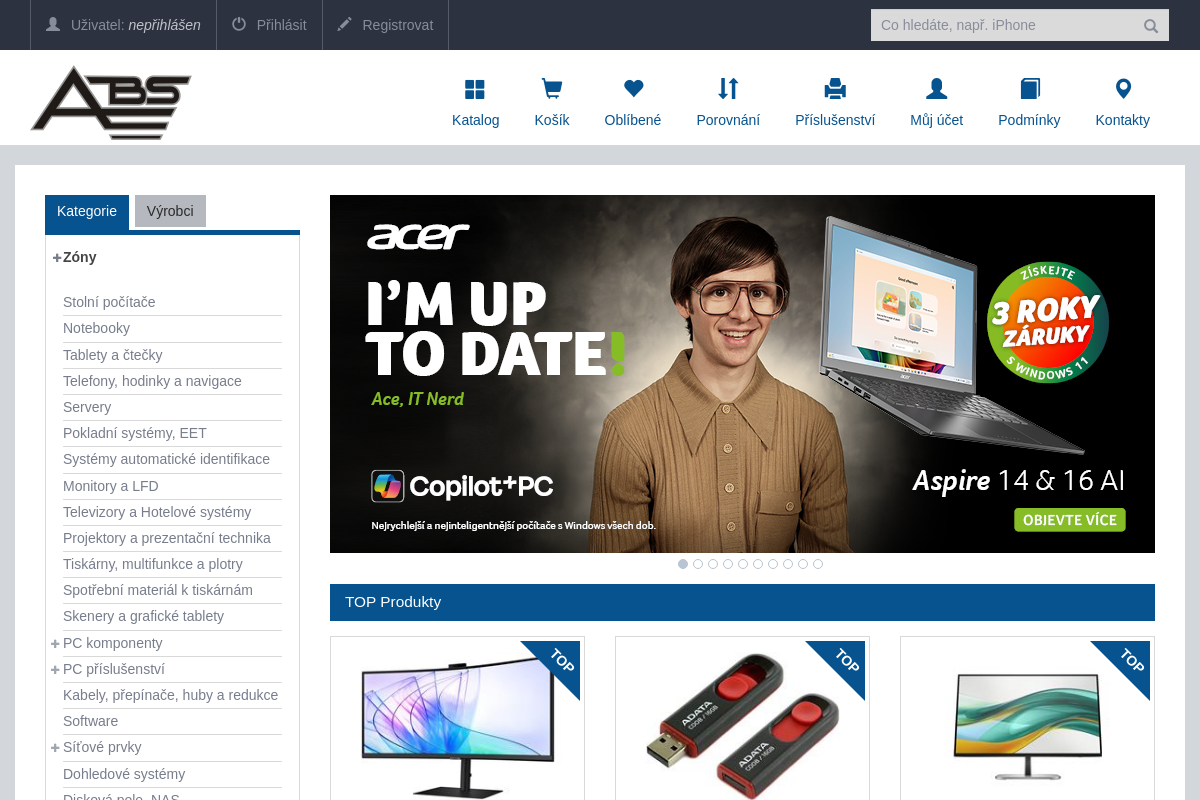Open the Dohledové systémy category
Viewport: 1200px width, 800px height.
[x=124, y=774]
